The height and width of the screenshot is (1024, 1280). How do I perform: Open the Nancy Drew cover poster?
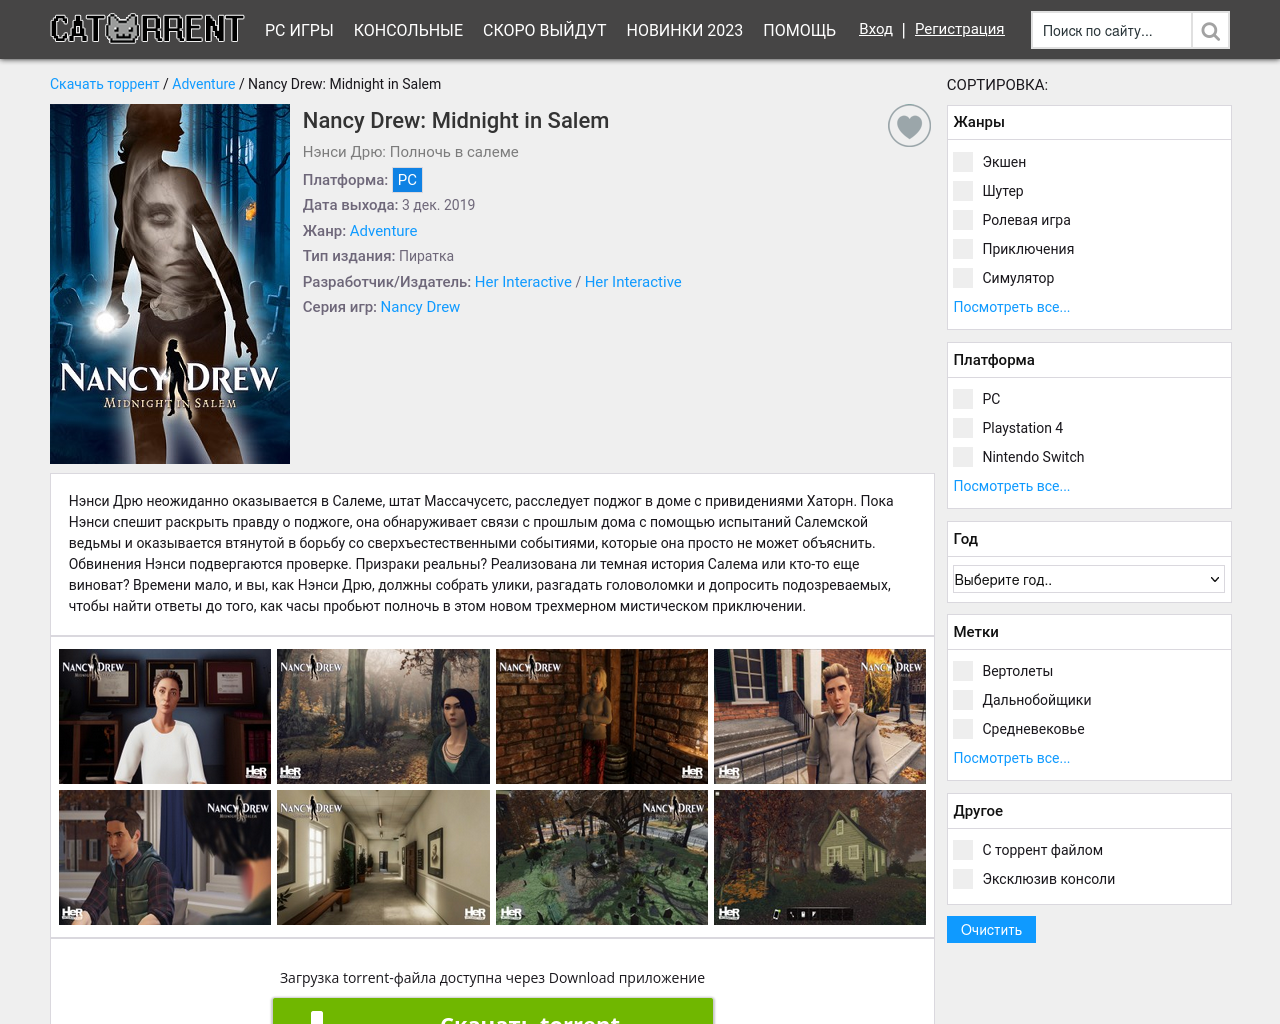coord(170,284)
